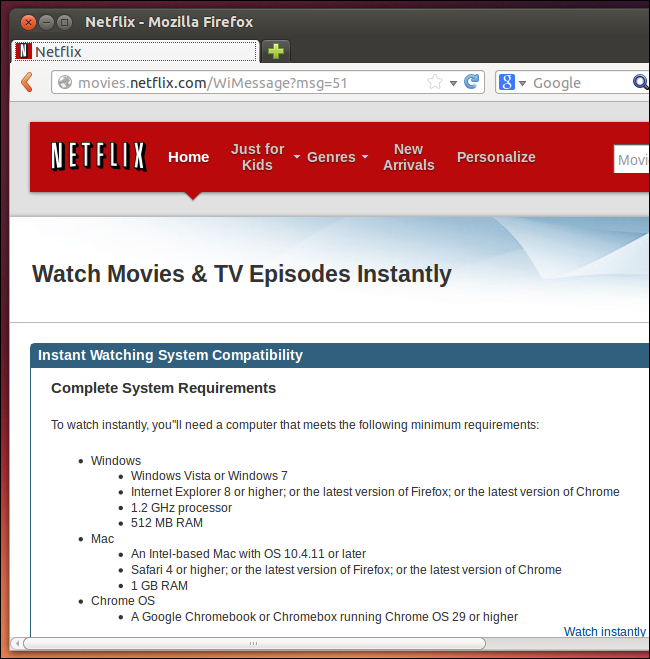
Task: Click the magnifier icon in the Google search bar
Action: pos(641,82)
